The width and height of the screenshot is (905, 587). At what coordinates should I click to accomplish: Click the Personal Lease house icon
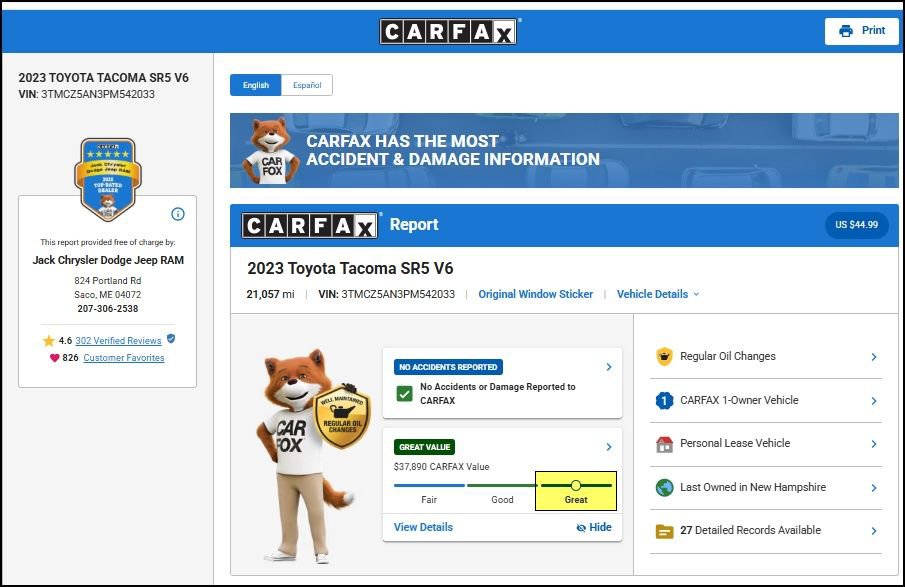pyautogui.click(x=664, y=444)
